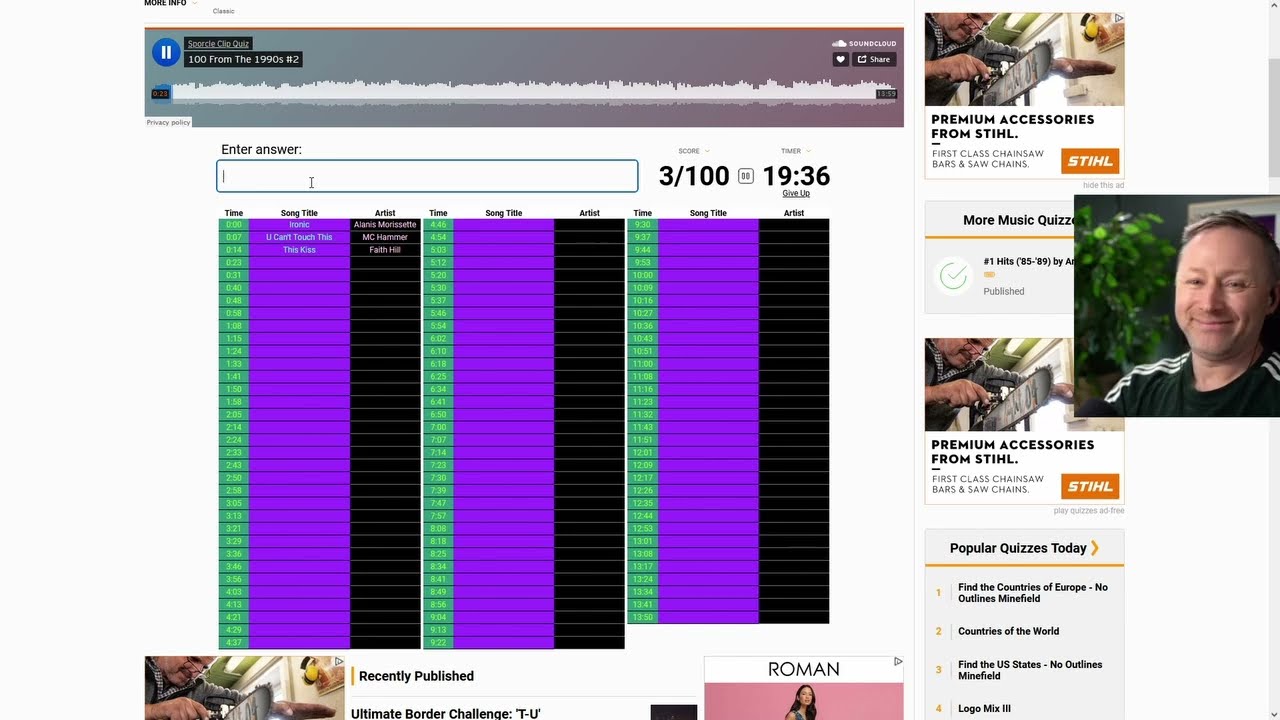Image resolution: width=1280 pixels, height=720 pixels.
Task: Click the 0:23 current playback time marker
Action: pyautogui.click(x=160, y=94)
